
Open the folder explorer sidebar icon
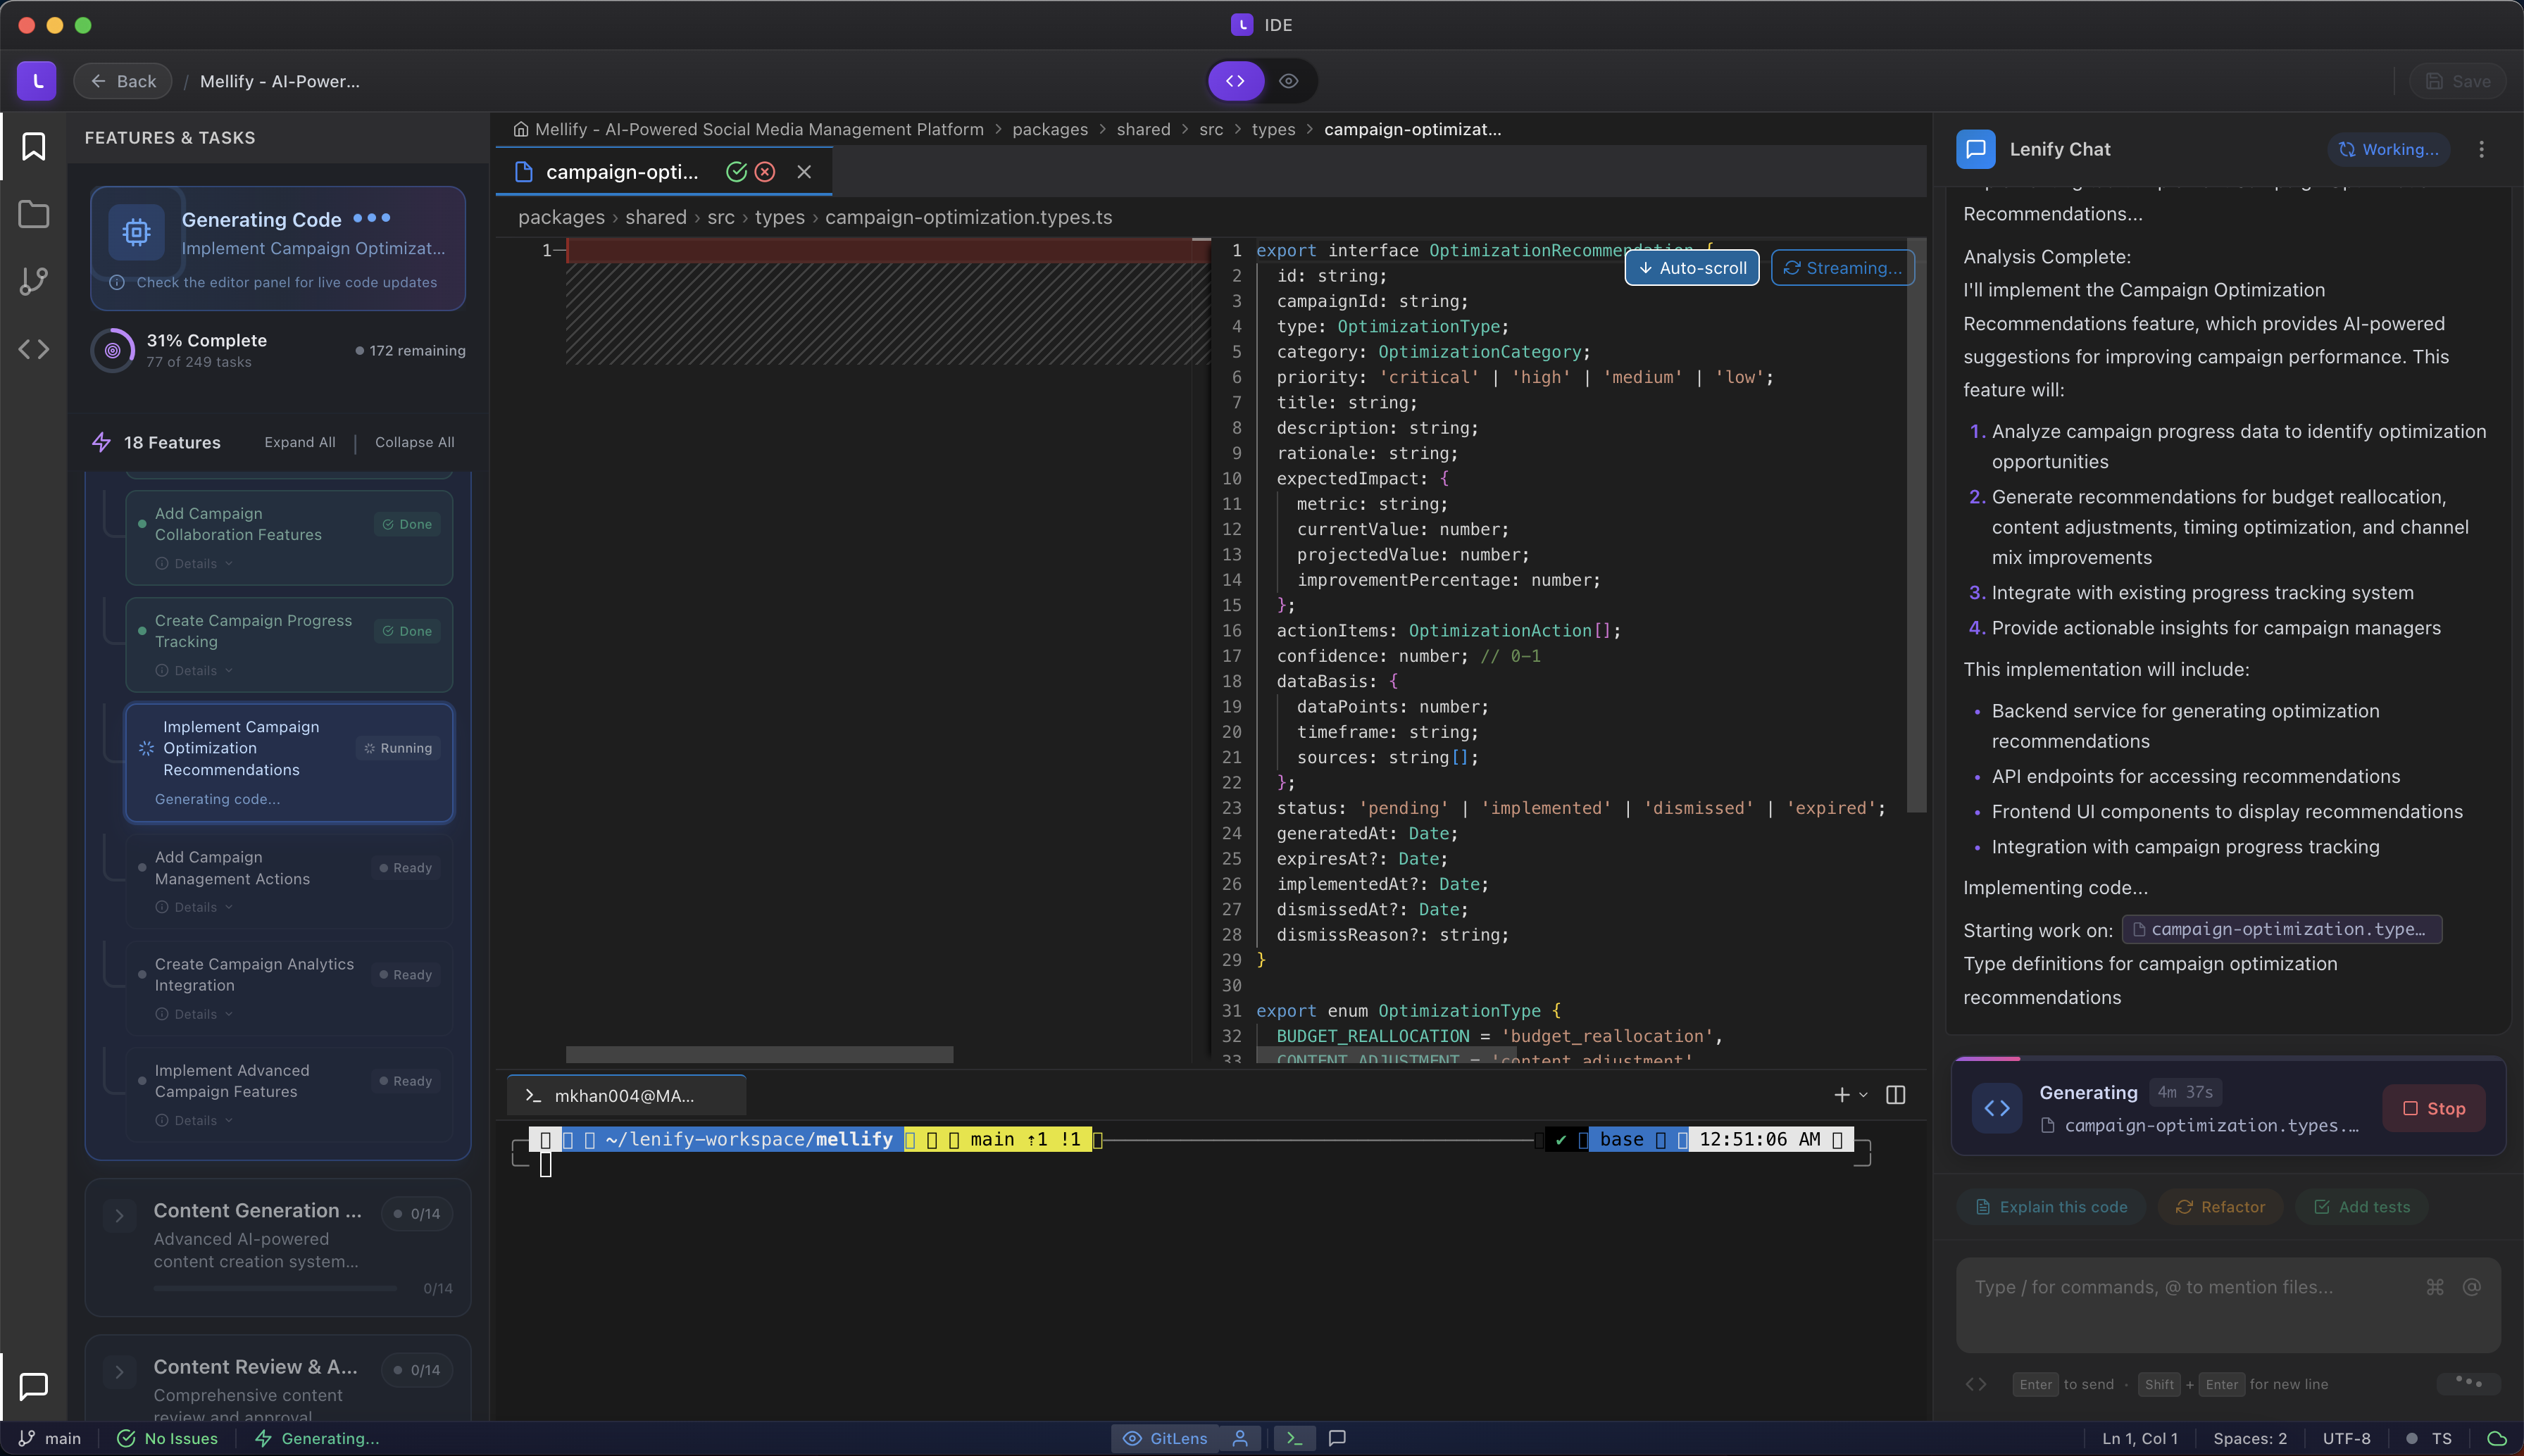tap(33, 214)
